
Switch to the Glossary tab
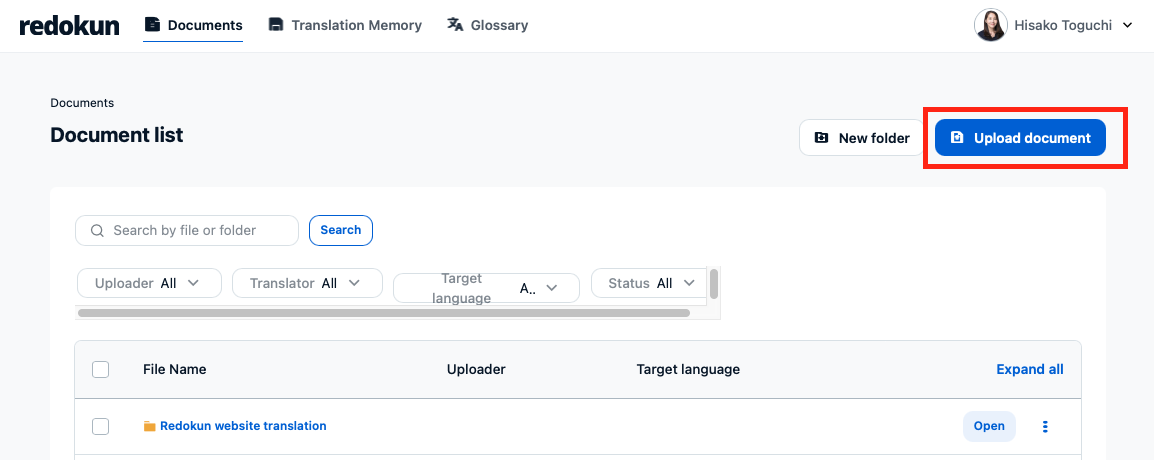pos(488,25)
